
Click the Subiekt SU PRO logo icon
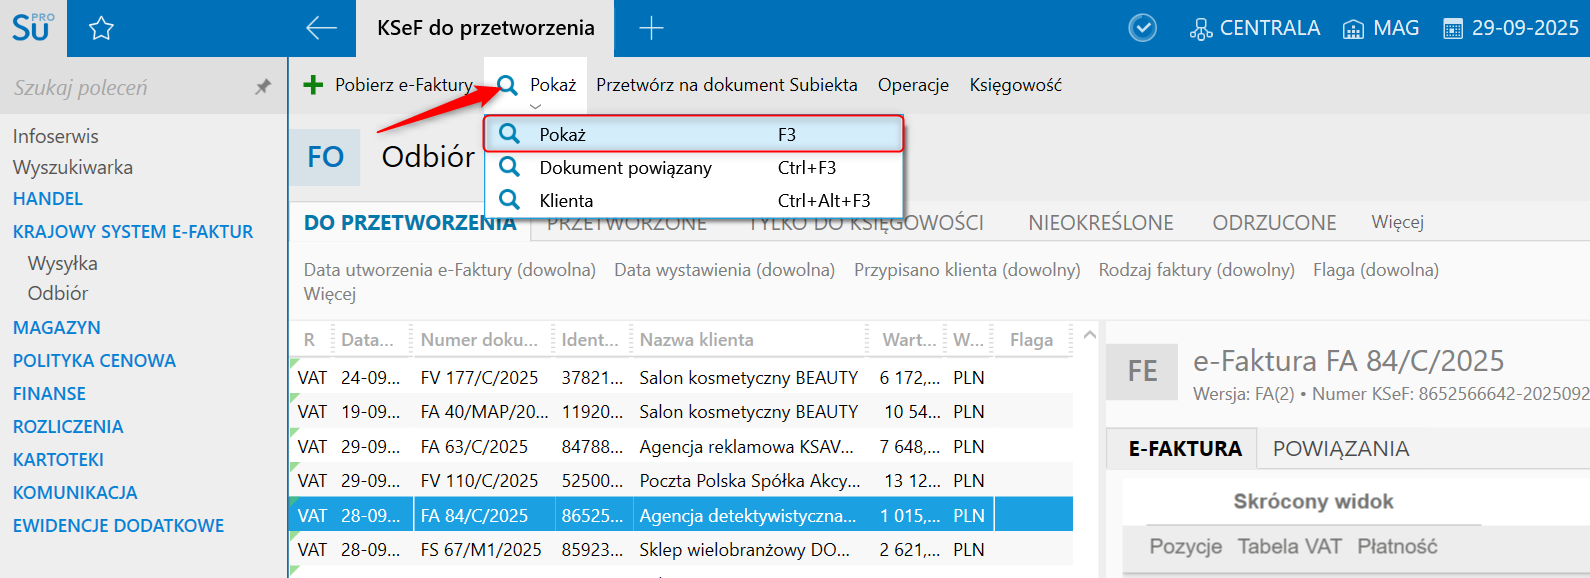point(33,27)
